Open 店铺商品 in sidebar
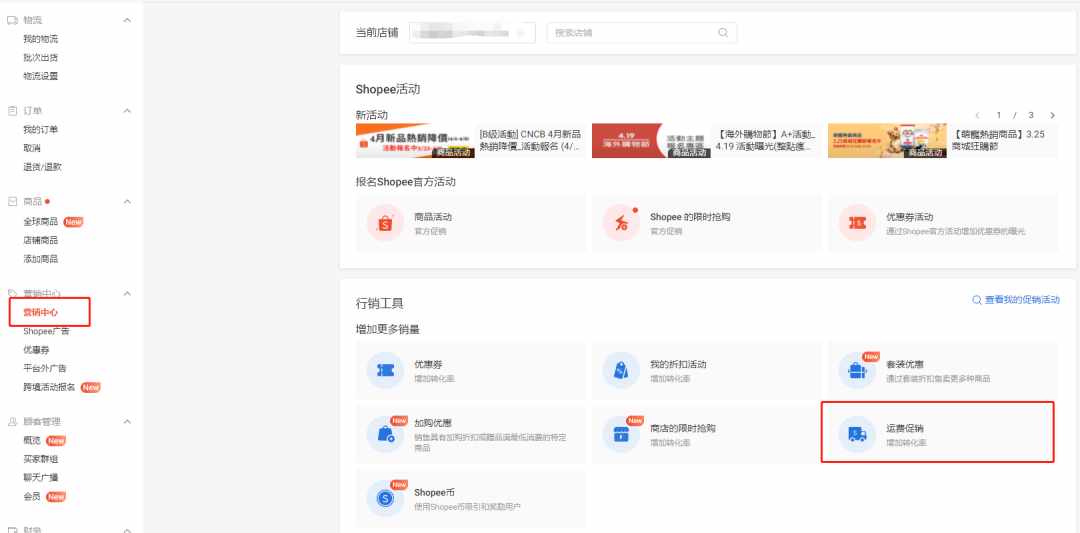This screenshot has width=1080, height=533. [x=41, y=240]
